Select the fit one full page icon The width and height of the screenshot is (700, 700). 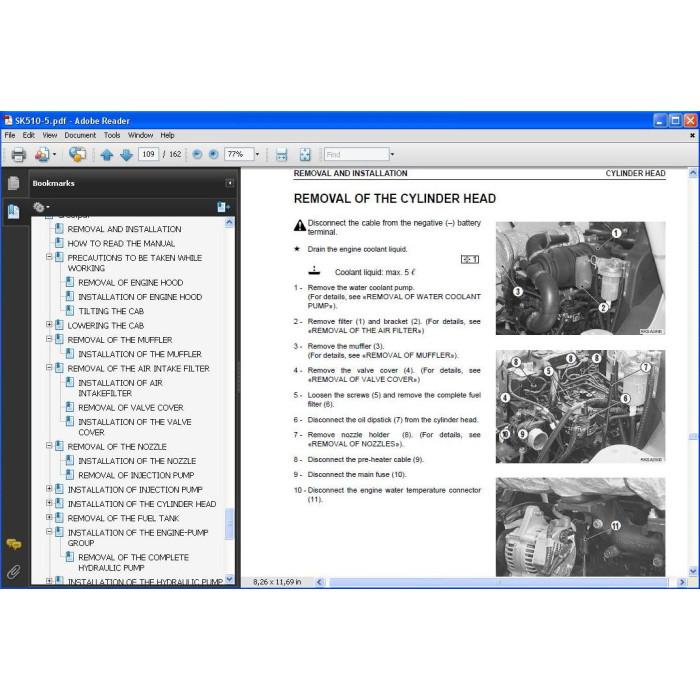(x=305, y=154)
